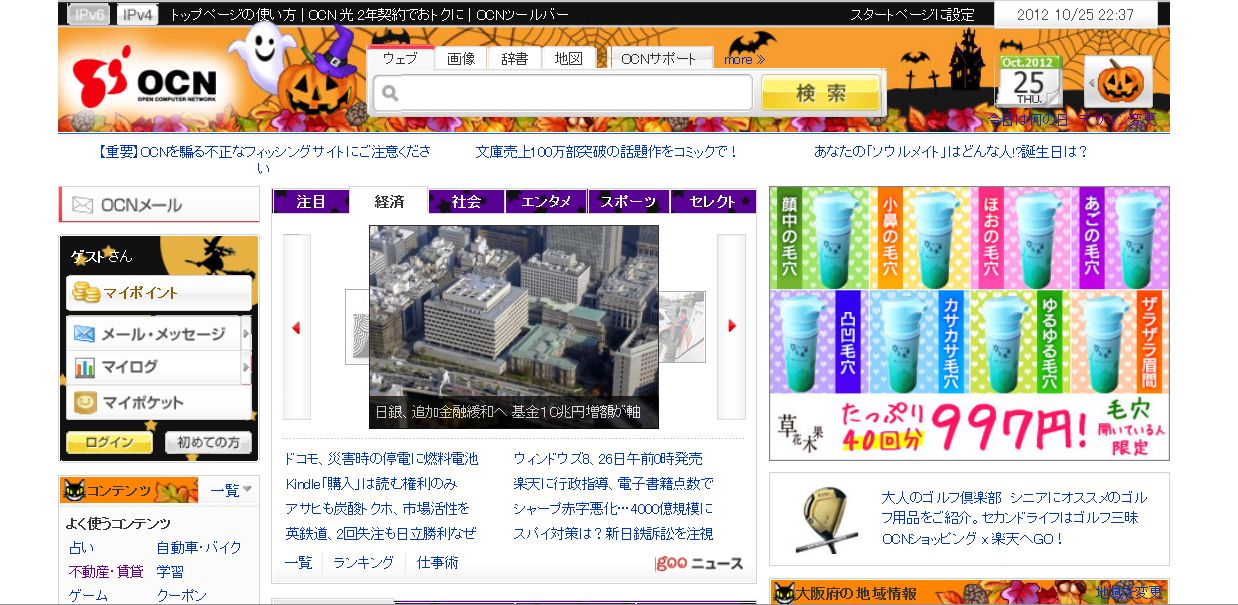Open the Oct 25 calendar icon
The image size is (1238, 605).
pyautogui.click(x=1028, y=81)
